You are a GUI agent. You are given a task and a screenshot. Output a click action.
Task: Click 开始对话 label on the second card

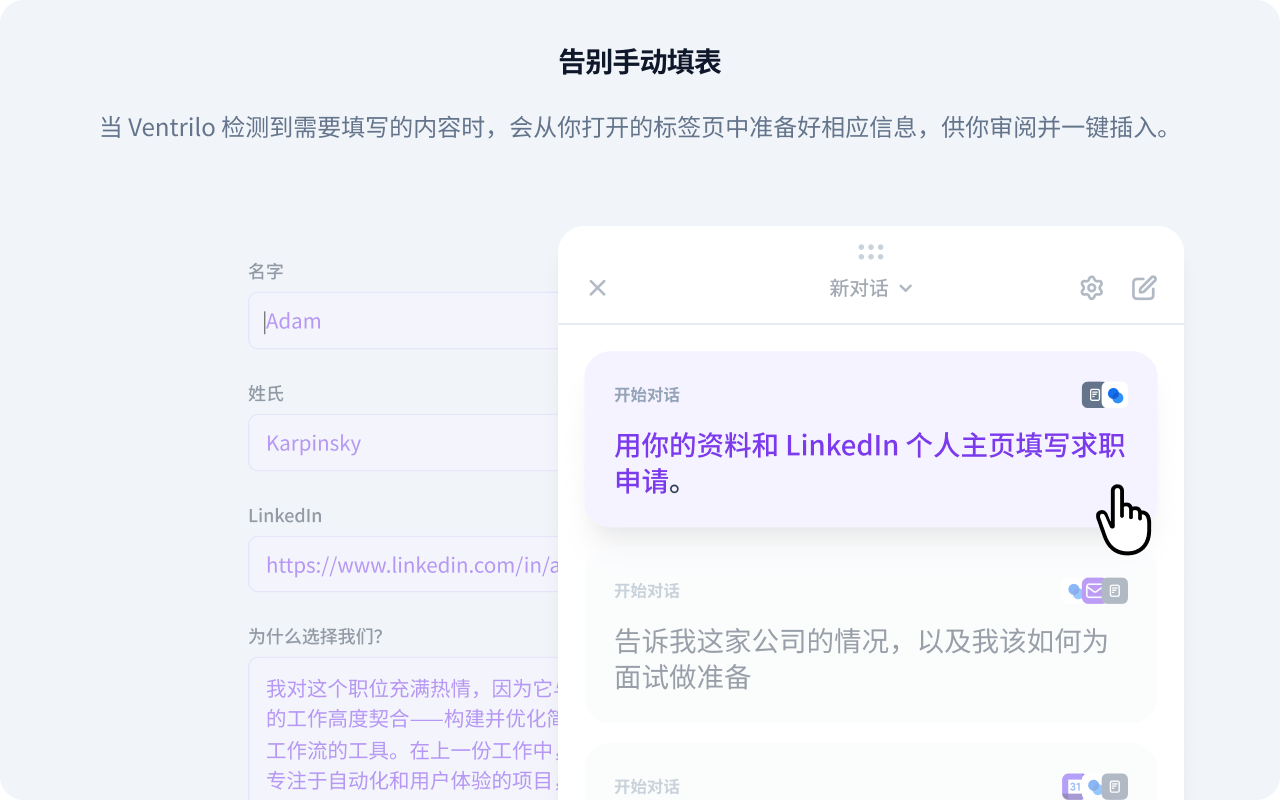[647, 591]
